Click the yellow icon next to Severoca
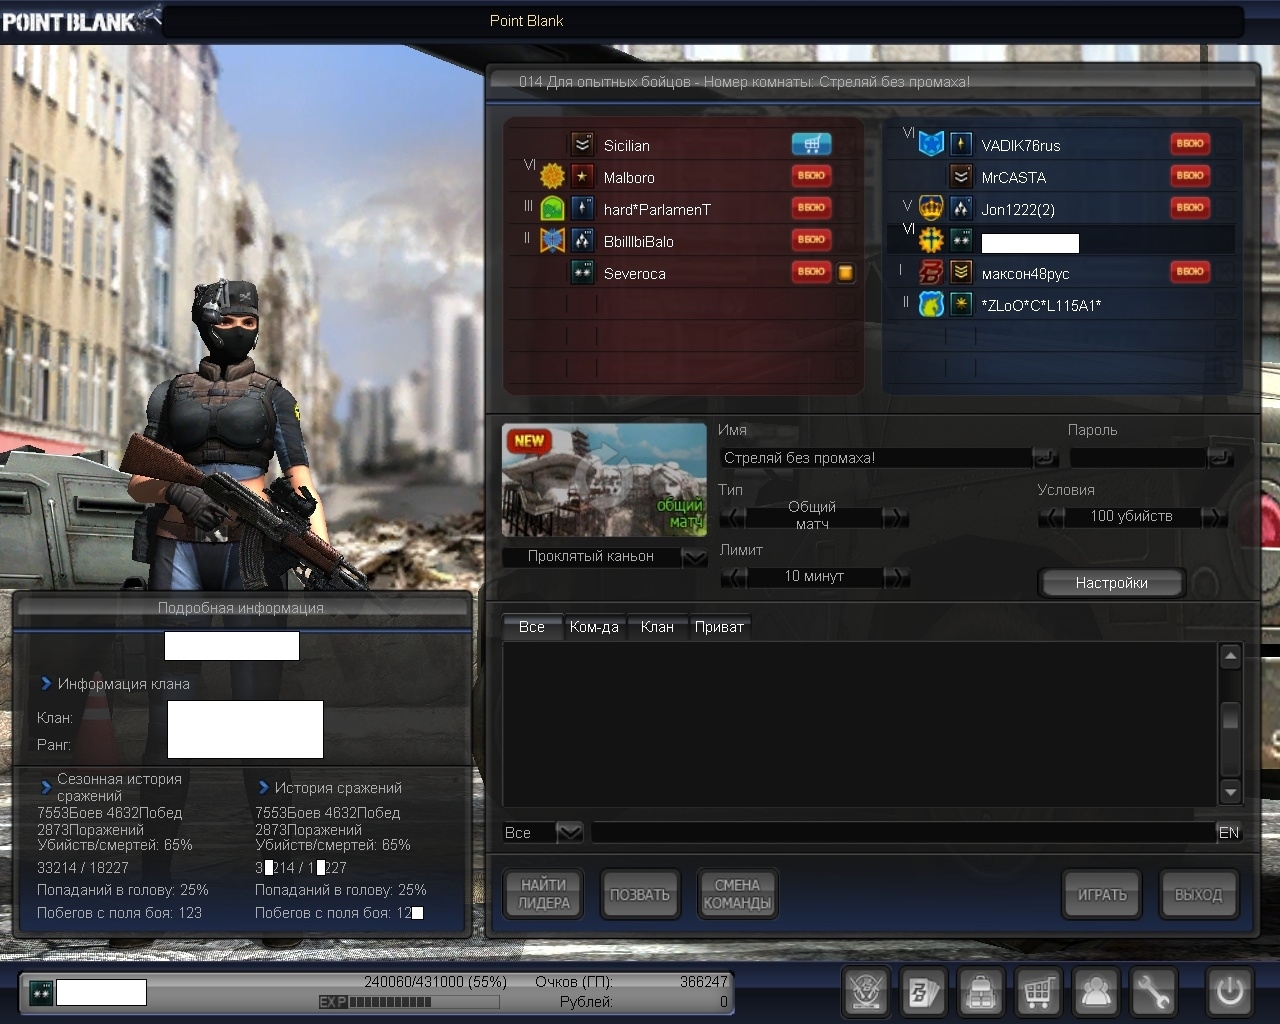 click(x=846, y=273)
